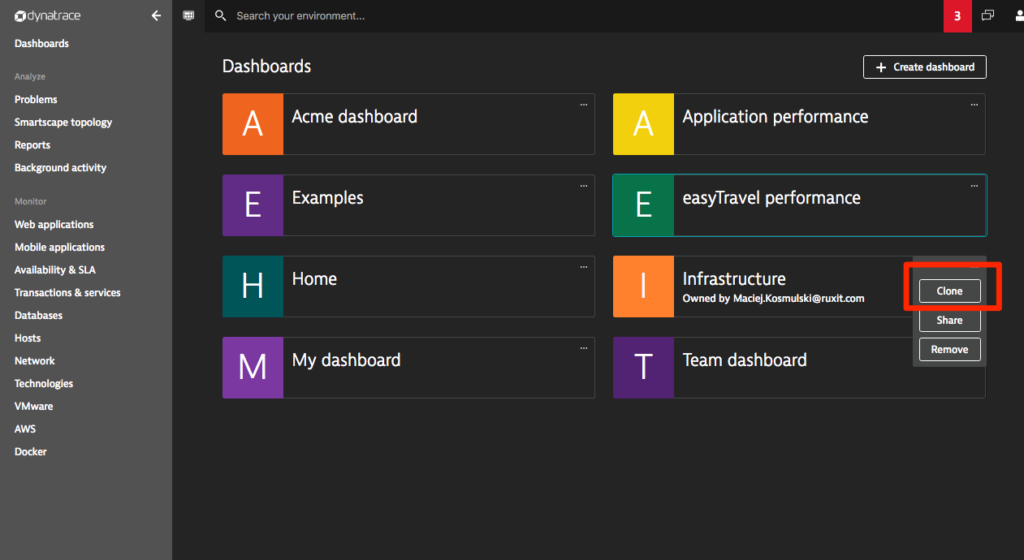The height and width of the screenshot is (560, 1024).
Task: Click Create dashboard button
Action: click(x=925, y=67)
